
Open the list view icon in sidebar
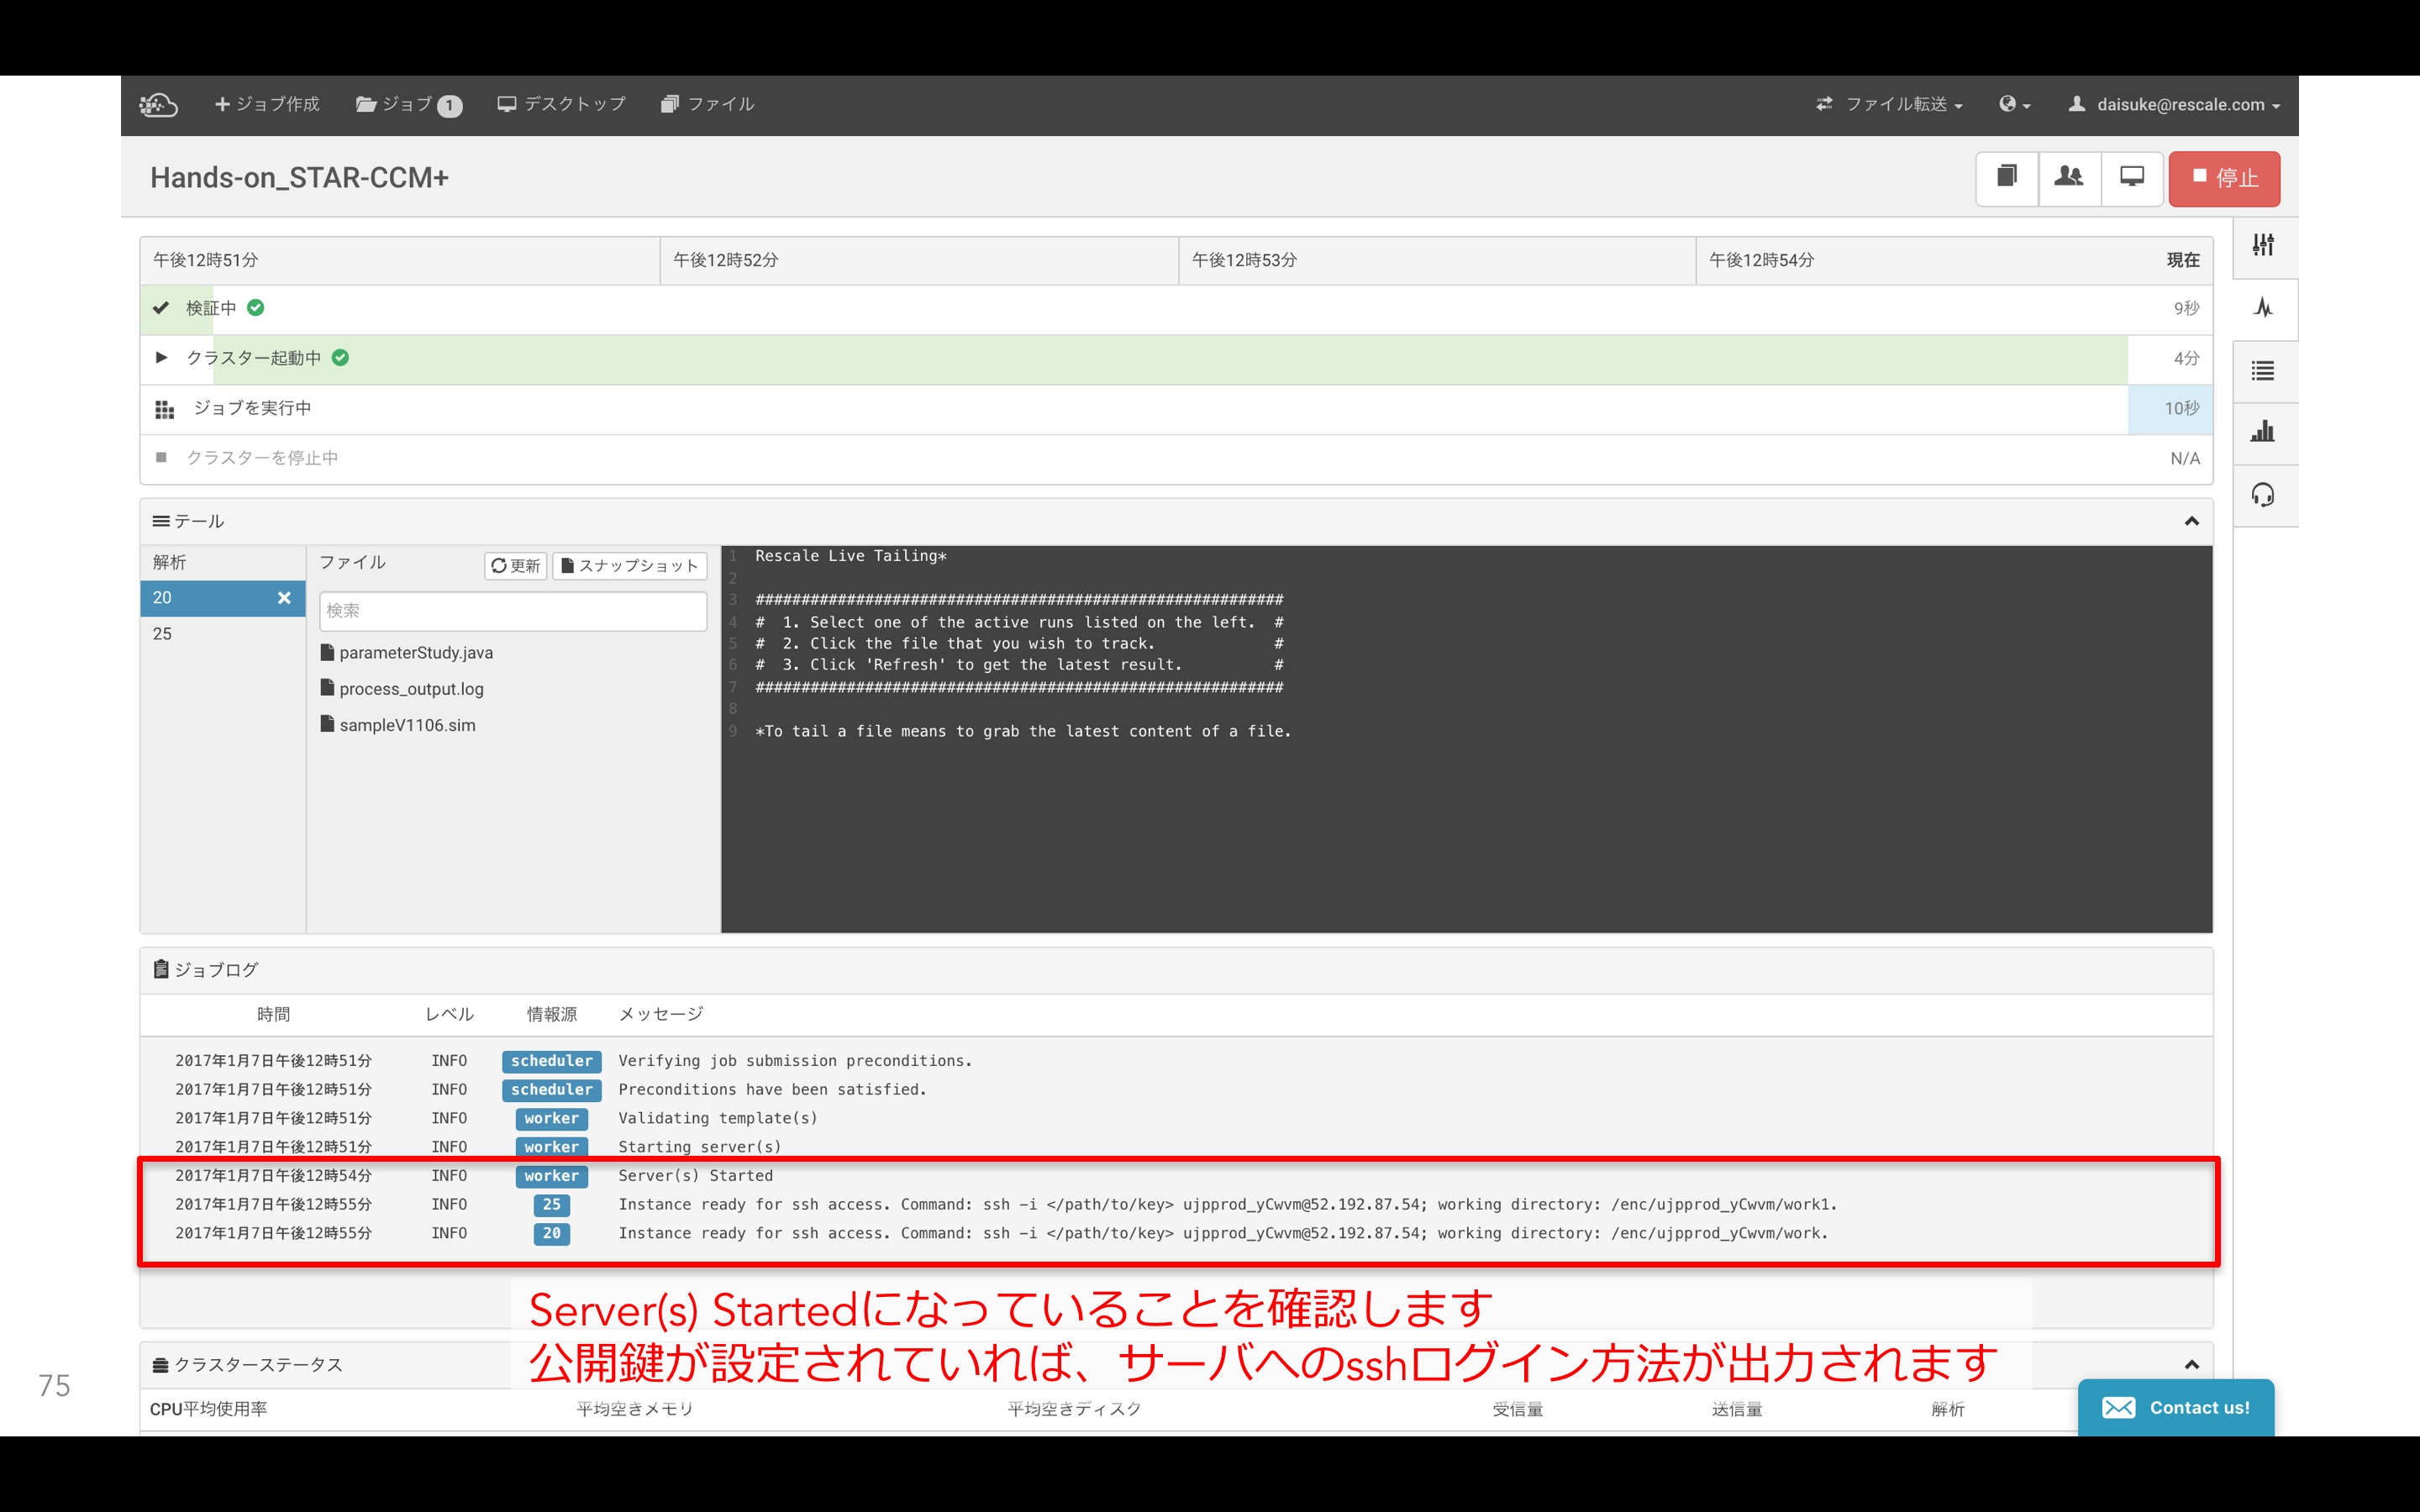(x=2263, y=371)
